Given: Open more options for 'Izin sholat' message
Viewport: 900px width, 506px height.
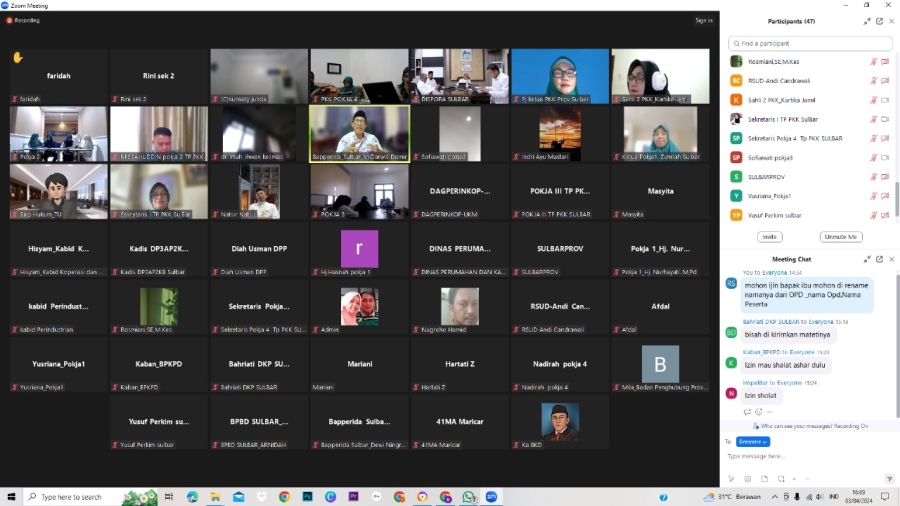Looking at the screenshot, I should pyautogui.click(x=770, y=412).
